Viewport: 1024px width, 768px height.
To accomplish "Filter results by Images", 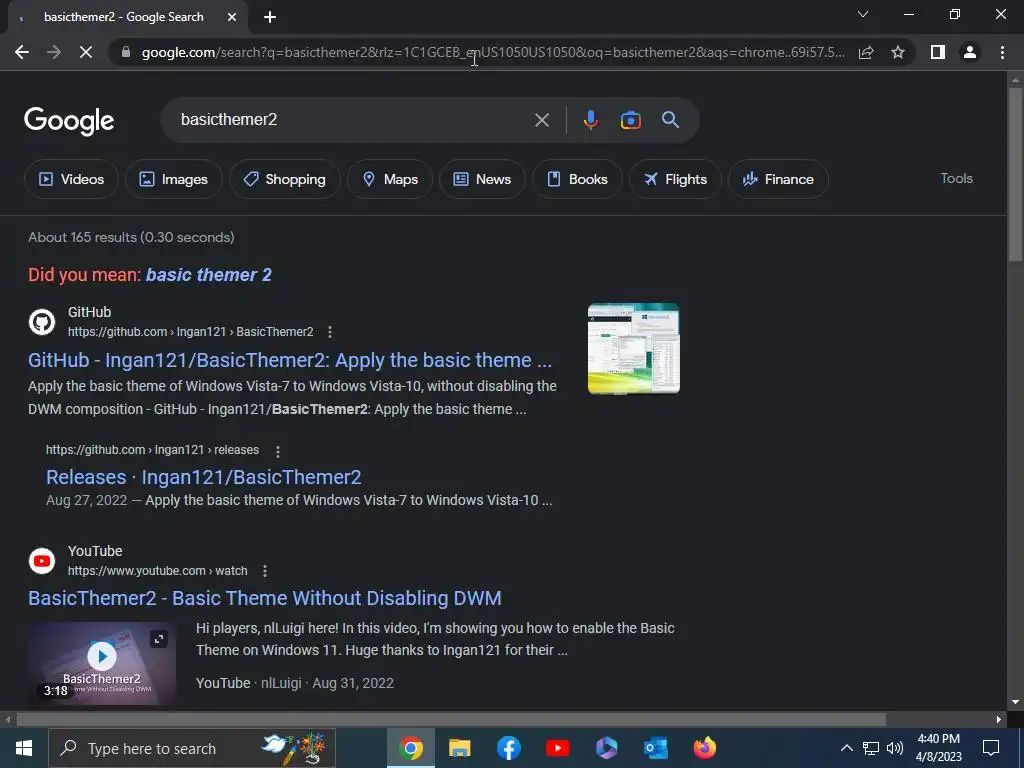I will point(174,179).
